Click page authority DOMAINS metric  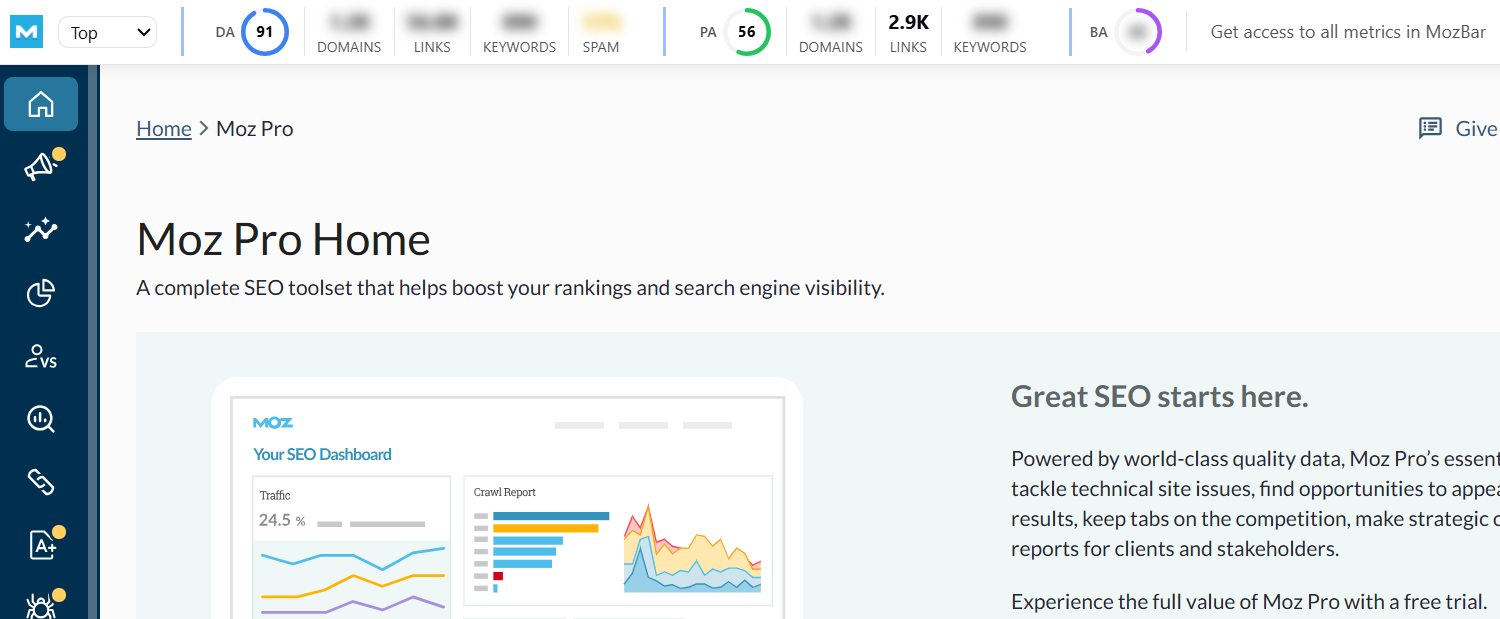831,32
